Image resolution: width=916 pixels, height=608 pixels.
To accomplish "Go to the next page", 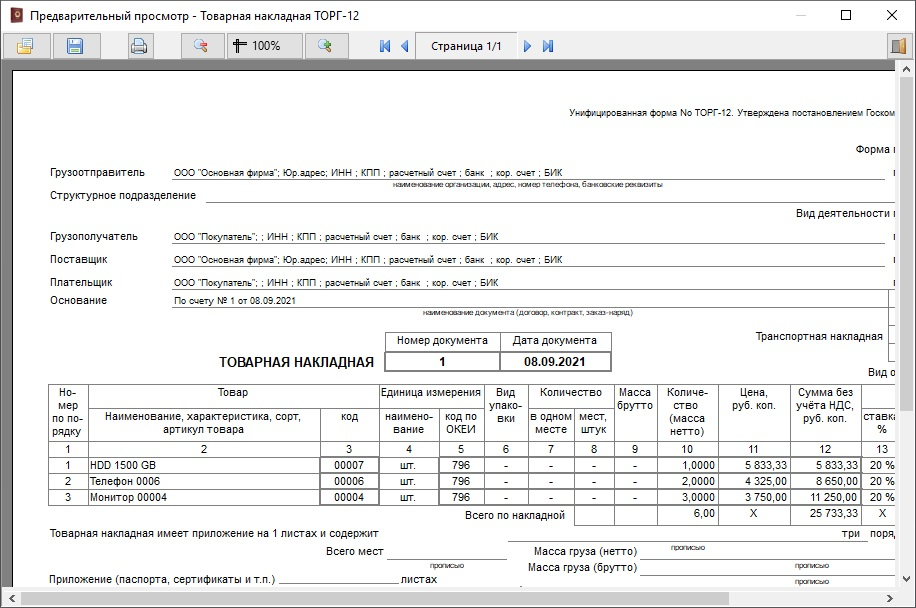I will pos(528,46).
